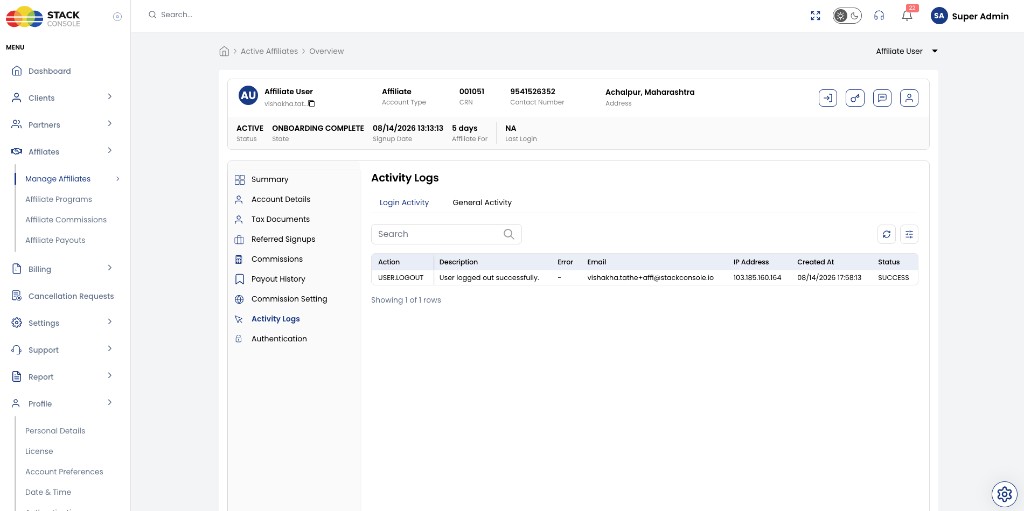Open License under Profile

pyautogui.click(x=39, y=451)
